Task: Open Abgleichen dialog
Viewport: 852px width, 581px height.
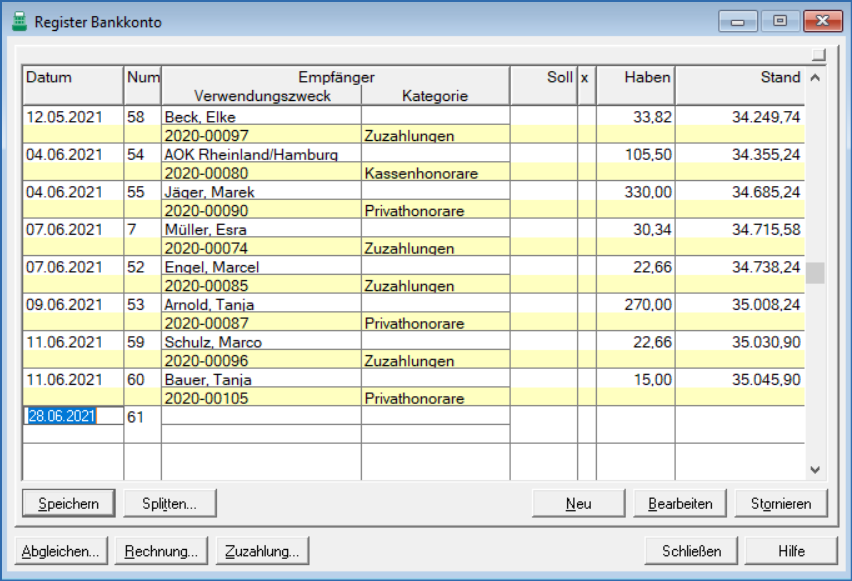Action: (x=60, y=551)
